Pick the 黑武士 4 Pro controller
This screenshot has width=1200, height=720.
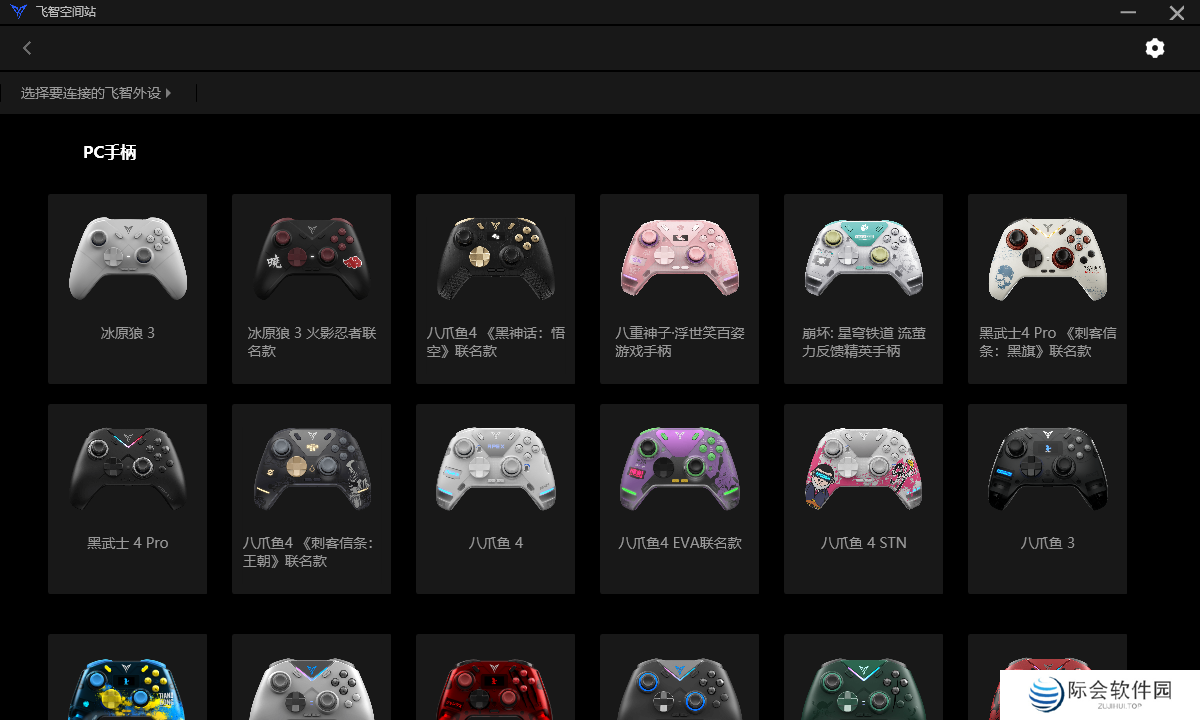tap(128, 499)
